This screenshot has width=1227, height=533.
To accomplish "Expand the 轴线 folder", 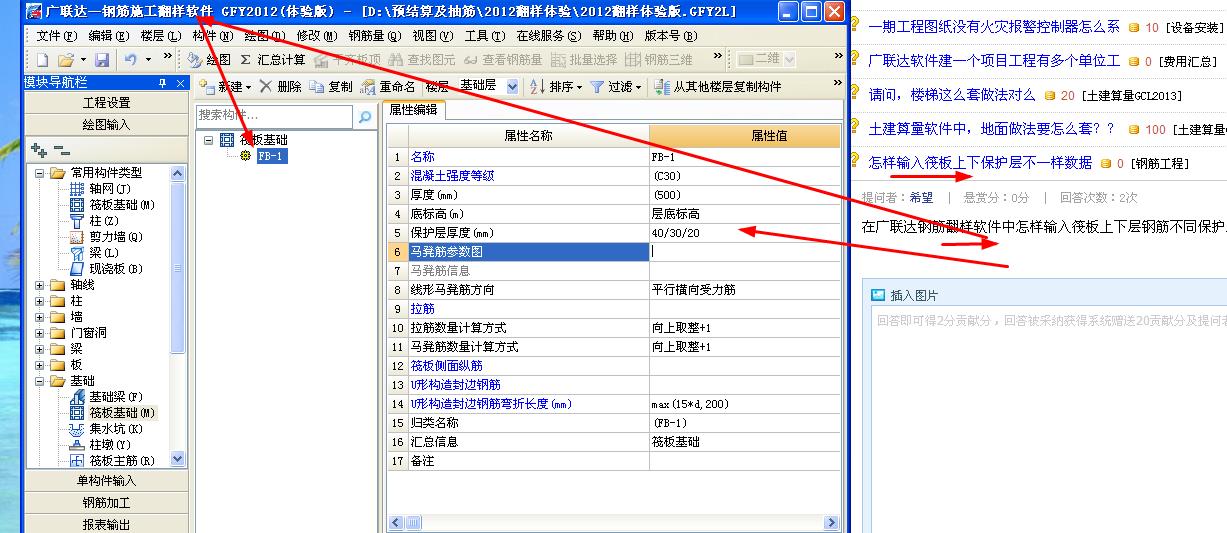I will pos(41,285).
